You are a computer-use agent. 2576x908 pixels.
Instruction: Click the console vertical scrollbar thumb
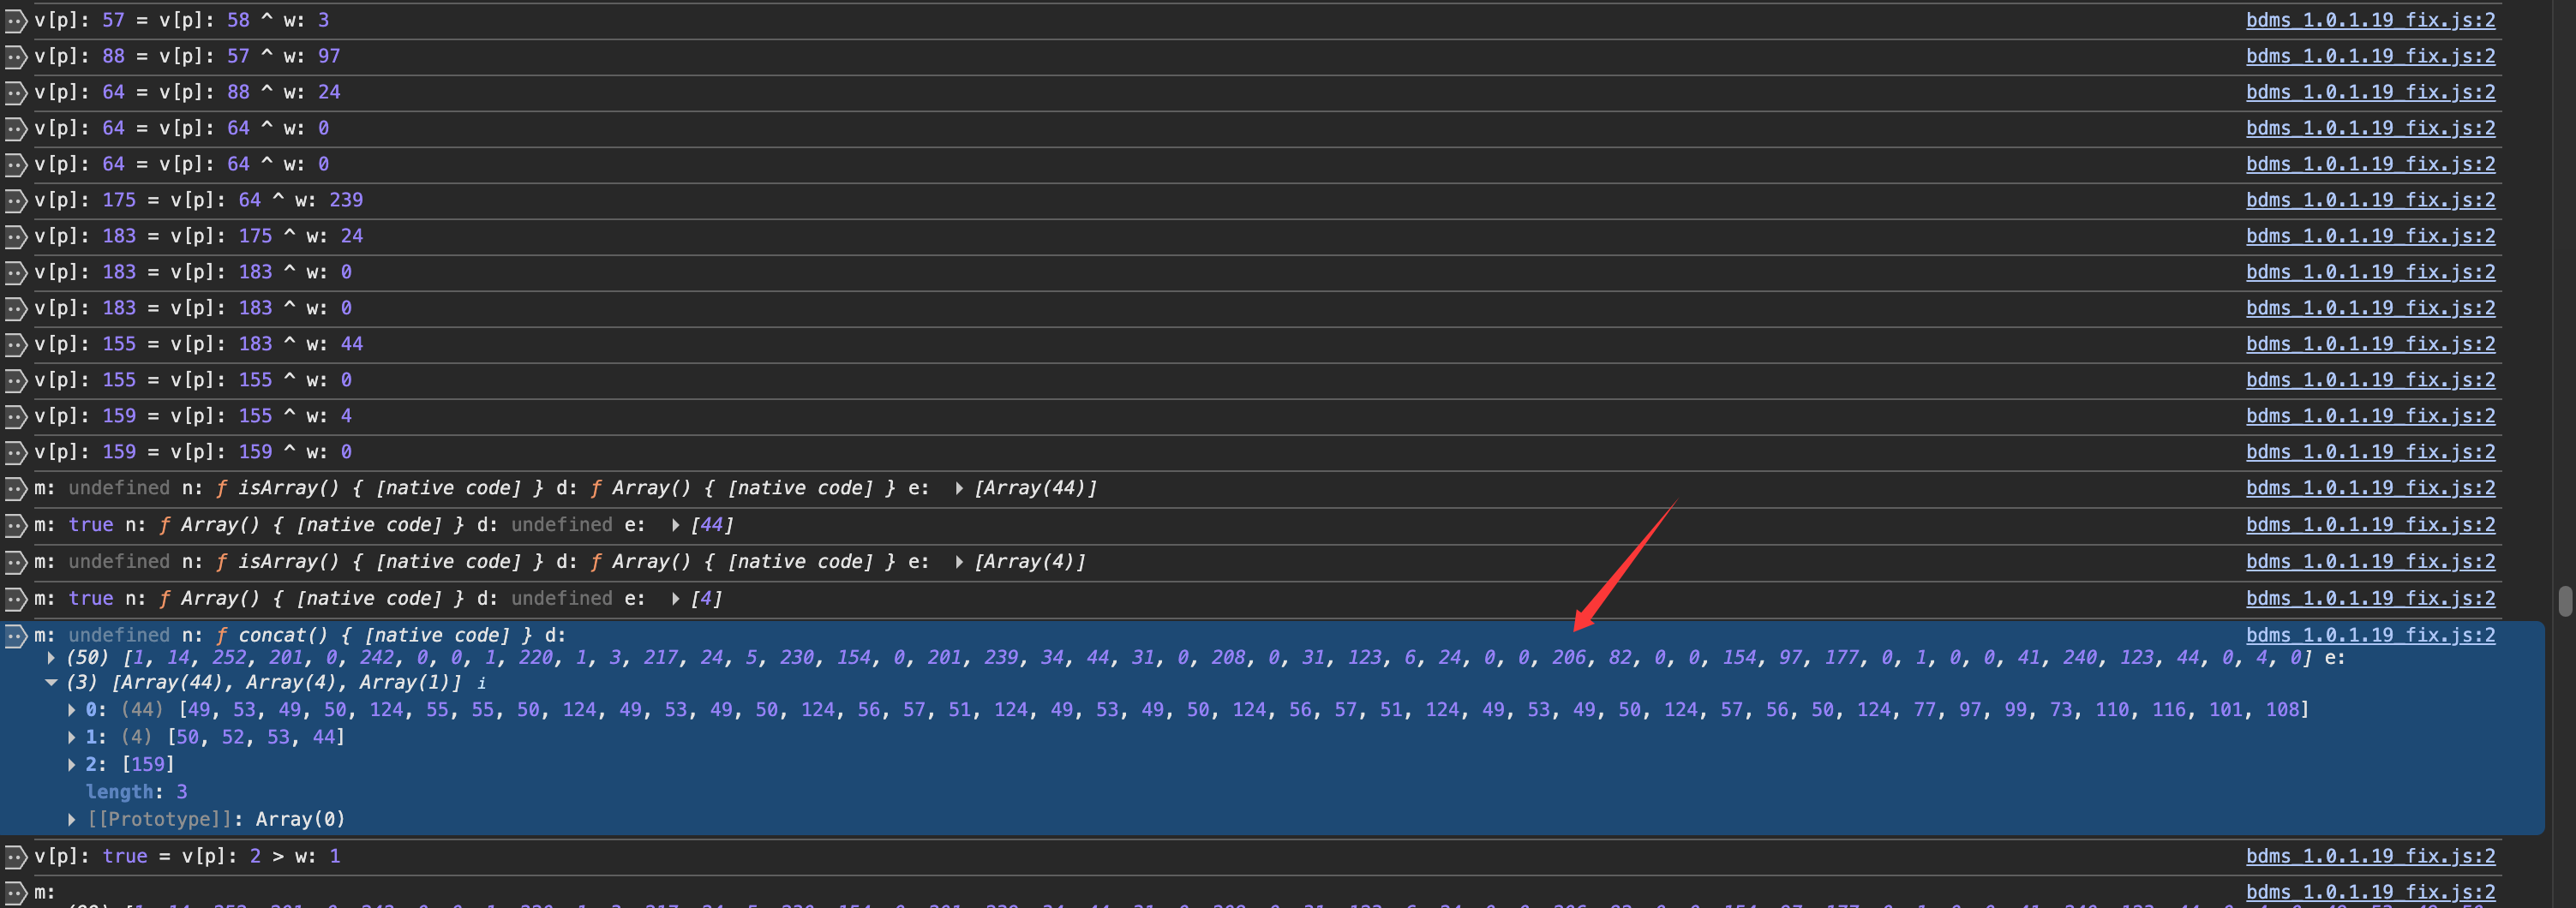(2565, 602)
